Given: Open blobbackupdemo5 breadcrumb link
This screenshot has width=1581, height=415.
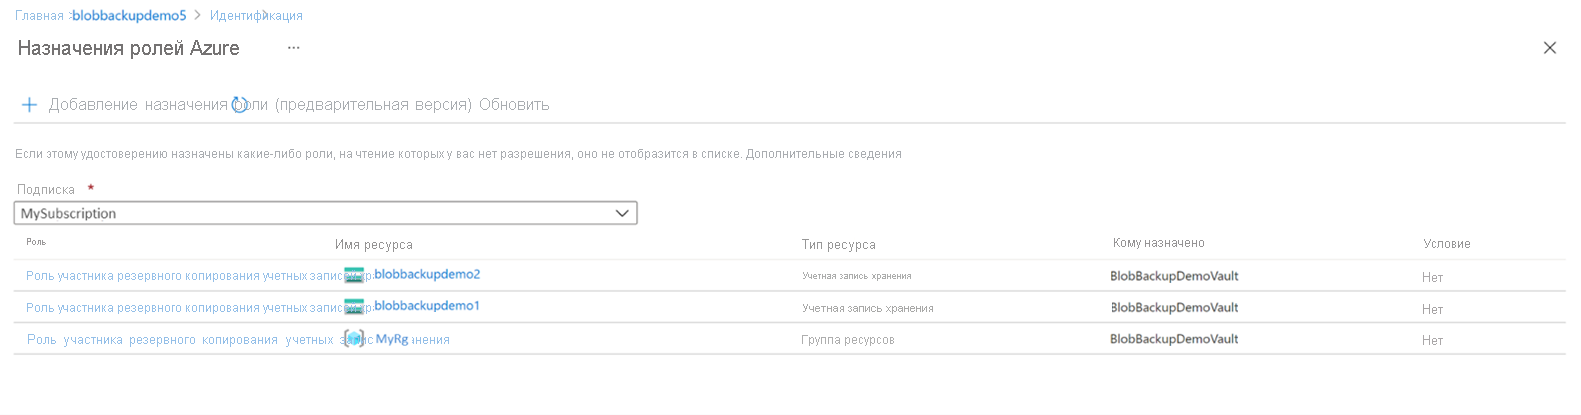Looking at the screenshot, I should click(129, 16).
